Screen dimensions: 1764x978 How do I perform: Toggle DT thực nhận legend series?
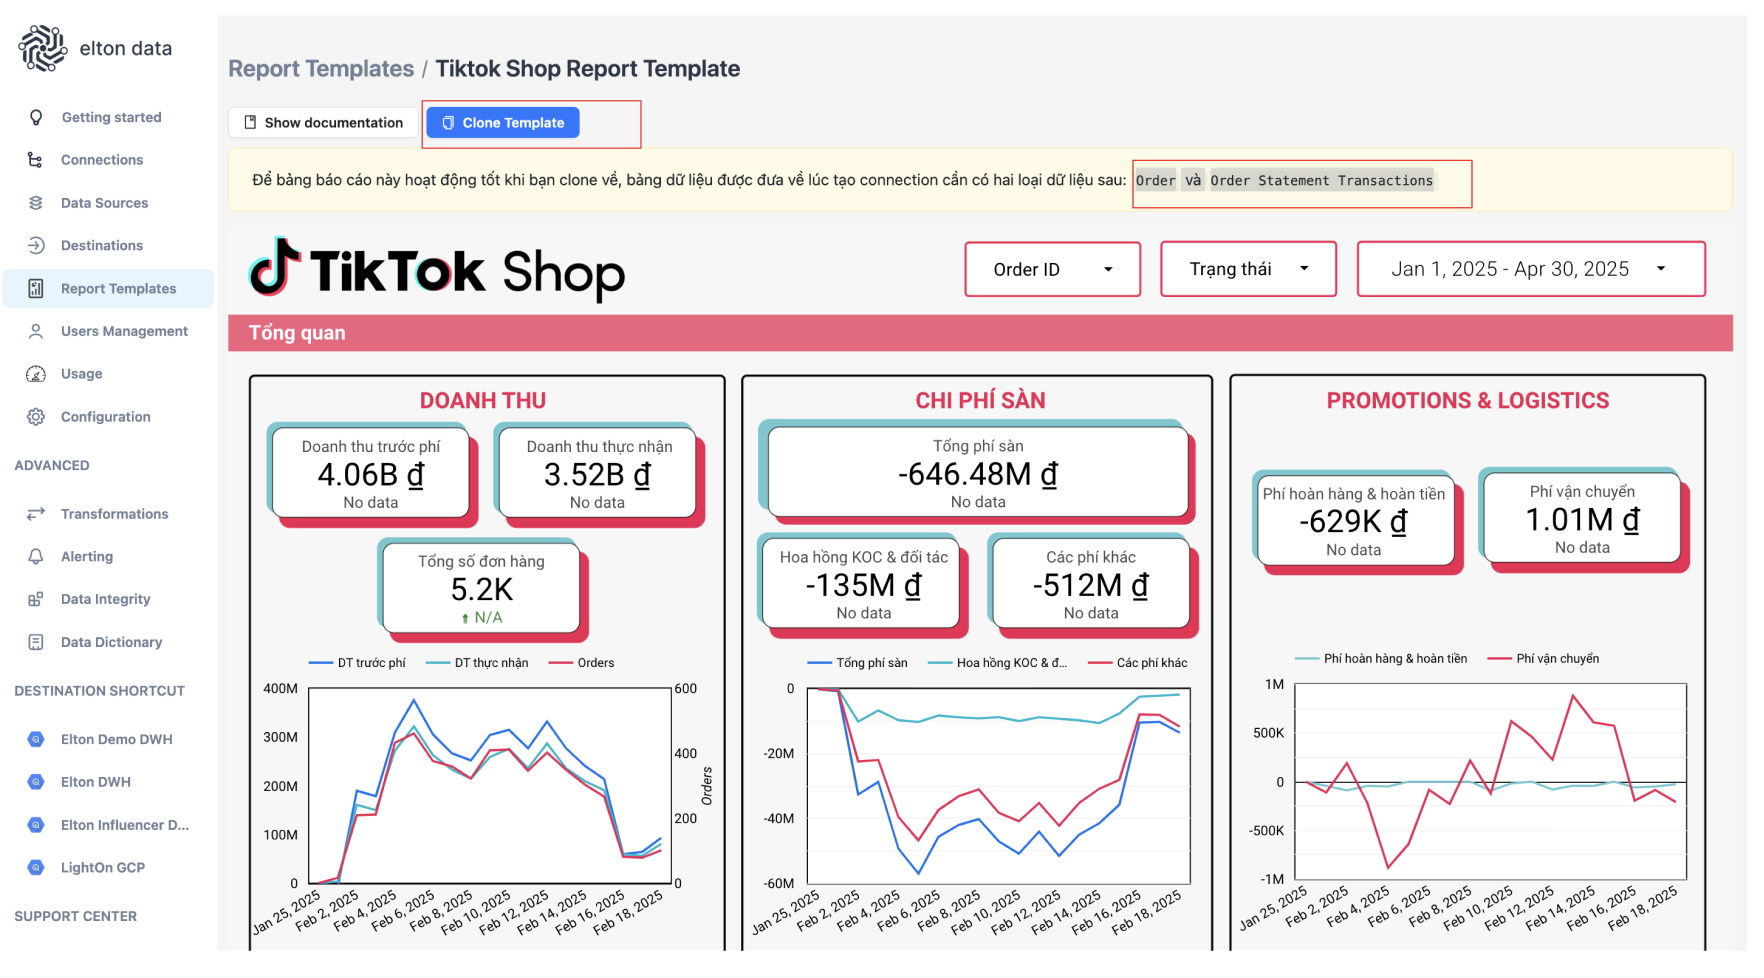pos(477,663)
